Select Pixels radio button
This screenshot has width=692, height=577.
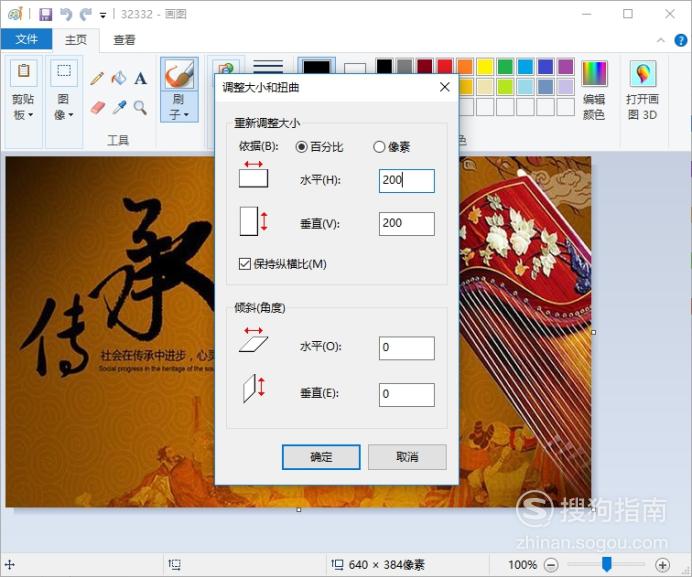click(x=379, y=147)
